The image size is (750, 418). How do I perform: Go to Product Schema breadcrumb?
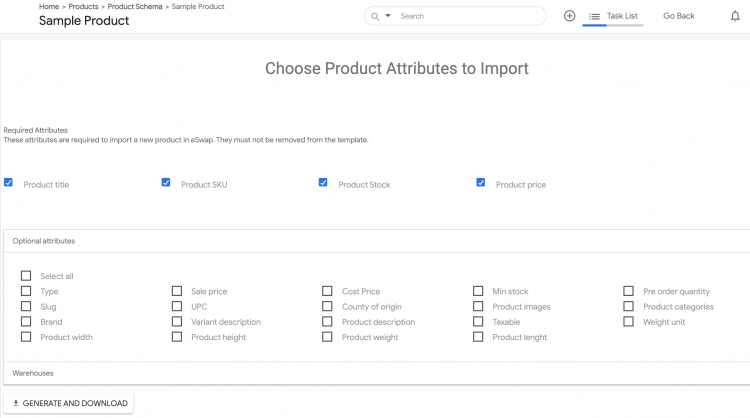tap(135, 7)
